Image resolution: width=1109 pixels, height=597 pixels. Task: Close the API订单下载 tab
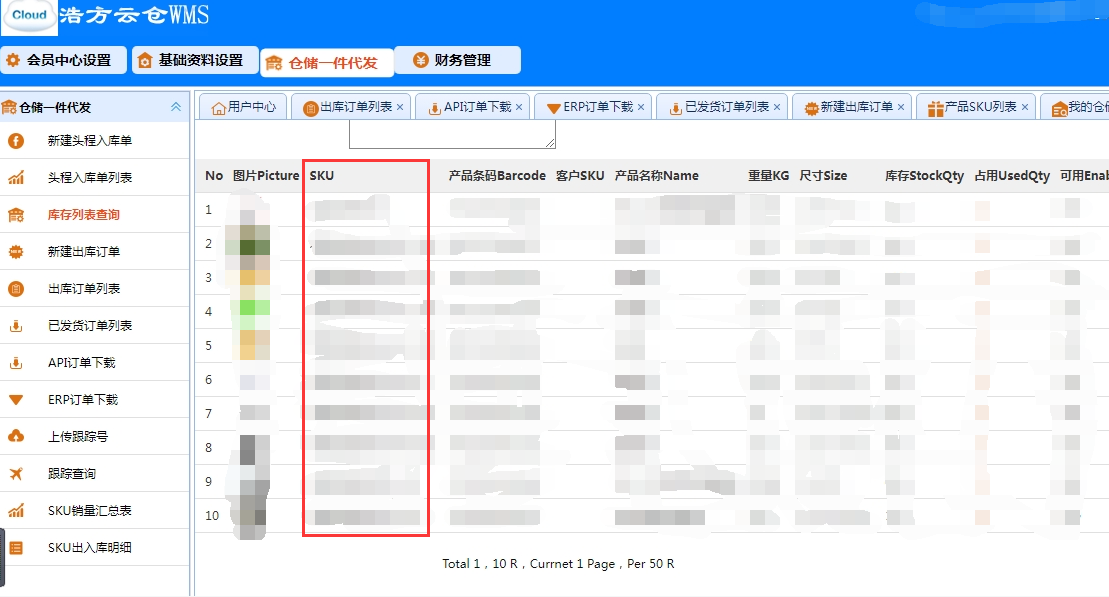coord(519,107)
